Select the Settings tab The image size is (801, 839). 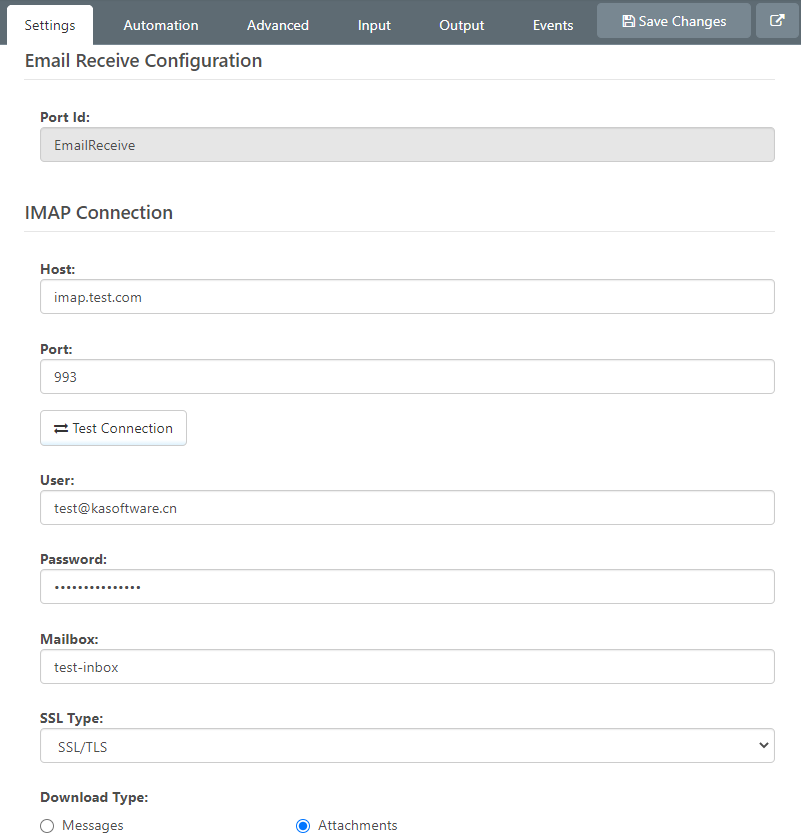click(50, 25)
